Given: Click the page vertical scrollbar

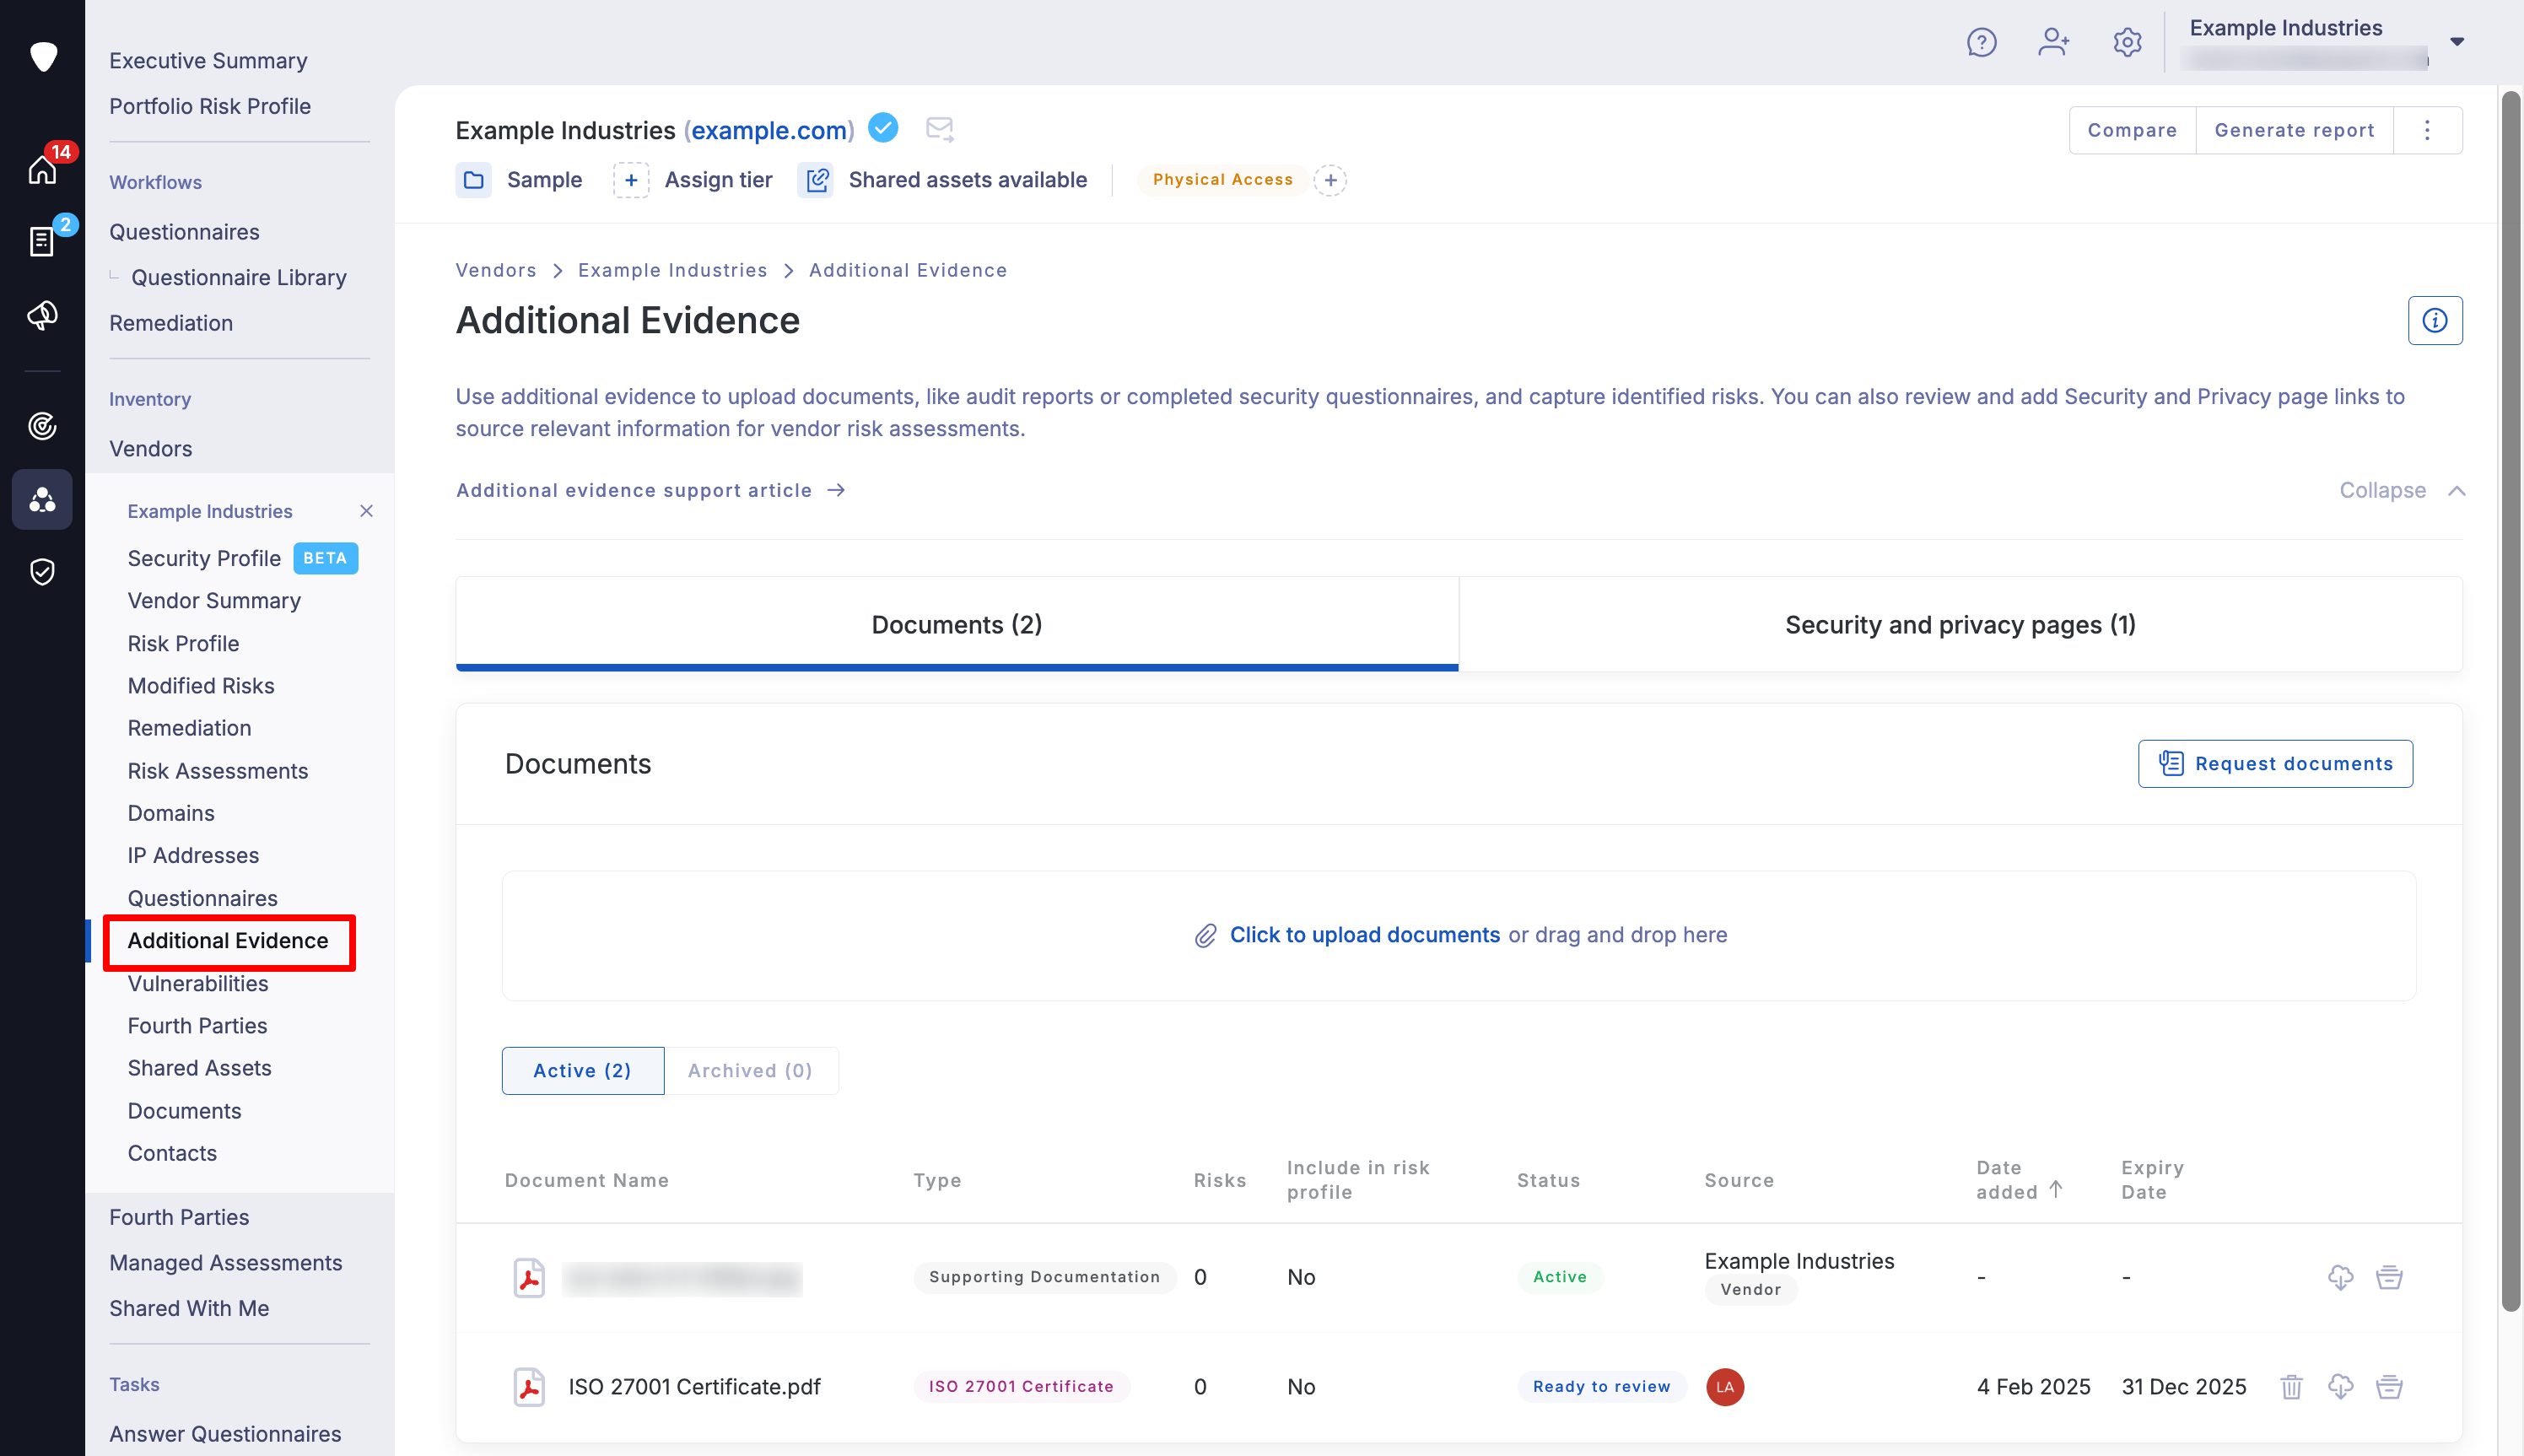Looking at the screenshot, I should [2510, 700].
